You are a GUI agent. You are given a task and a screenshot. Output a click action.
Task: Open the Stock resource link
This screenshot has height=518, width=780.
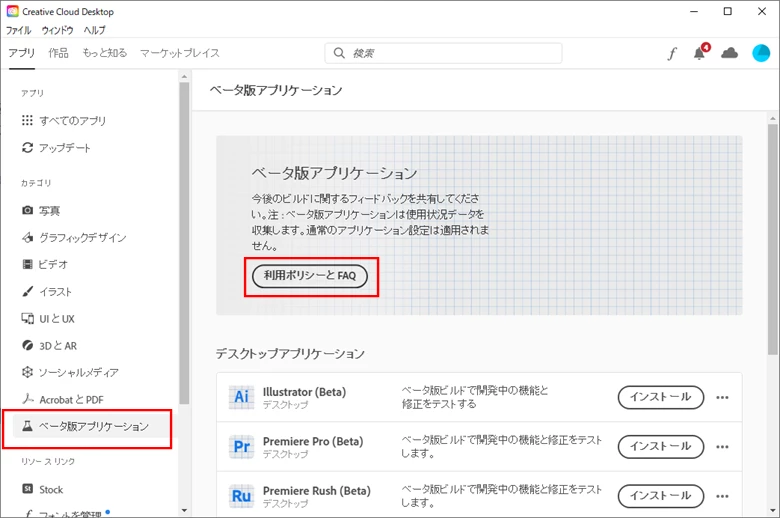click(x=51, y=490)
